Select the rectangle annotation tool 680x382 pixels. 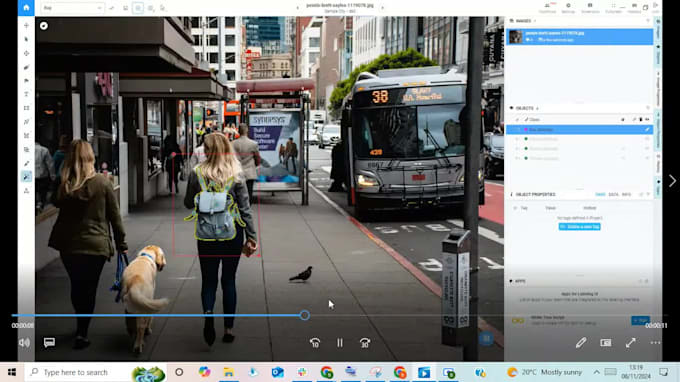[26, 108]
